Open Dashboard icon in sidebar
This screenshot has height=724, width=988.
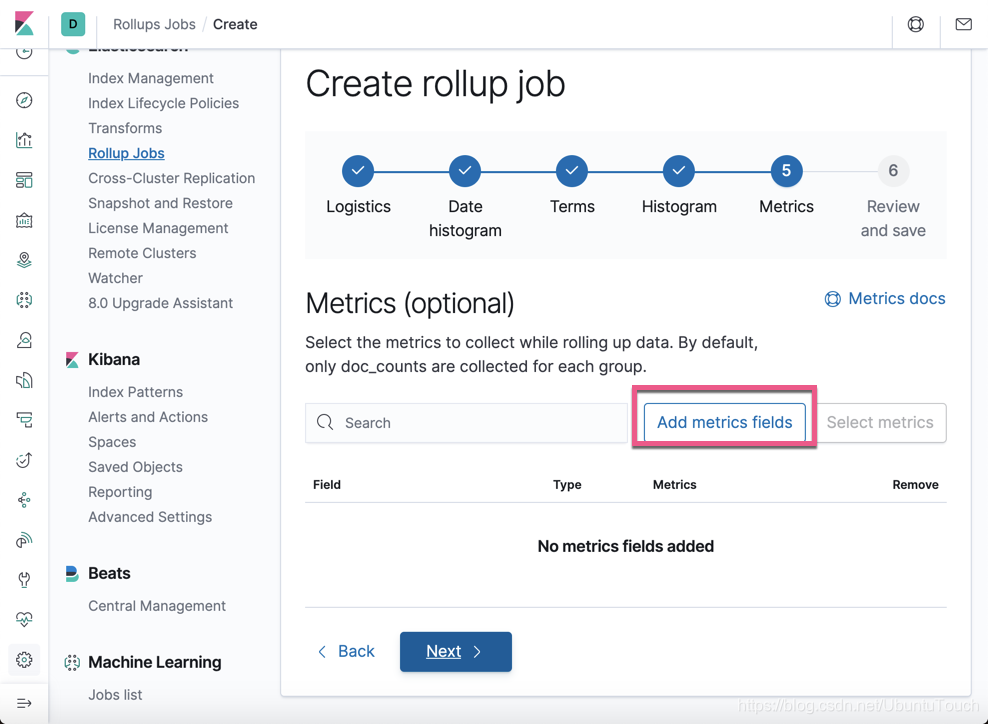[x=24, y=180]
